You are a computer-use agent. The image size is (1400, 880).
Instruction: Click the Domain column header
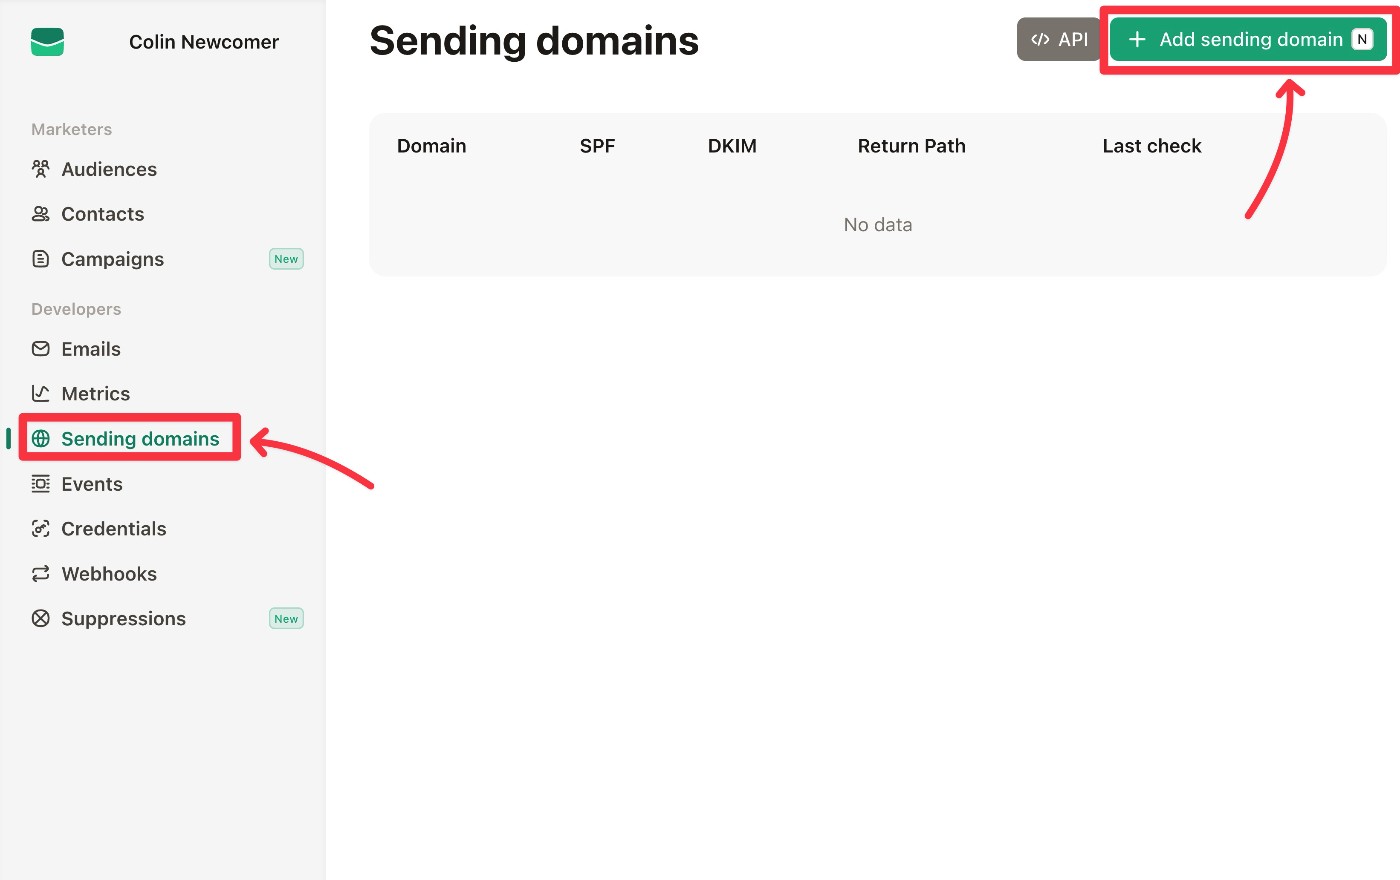(x=431, y=146)
